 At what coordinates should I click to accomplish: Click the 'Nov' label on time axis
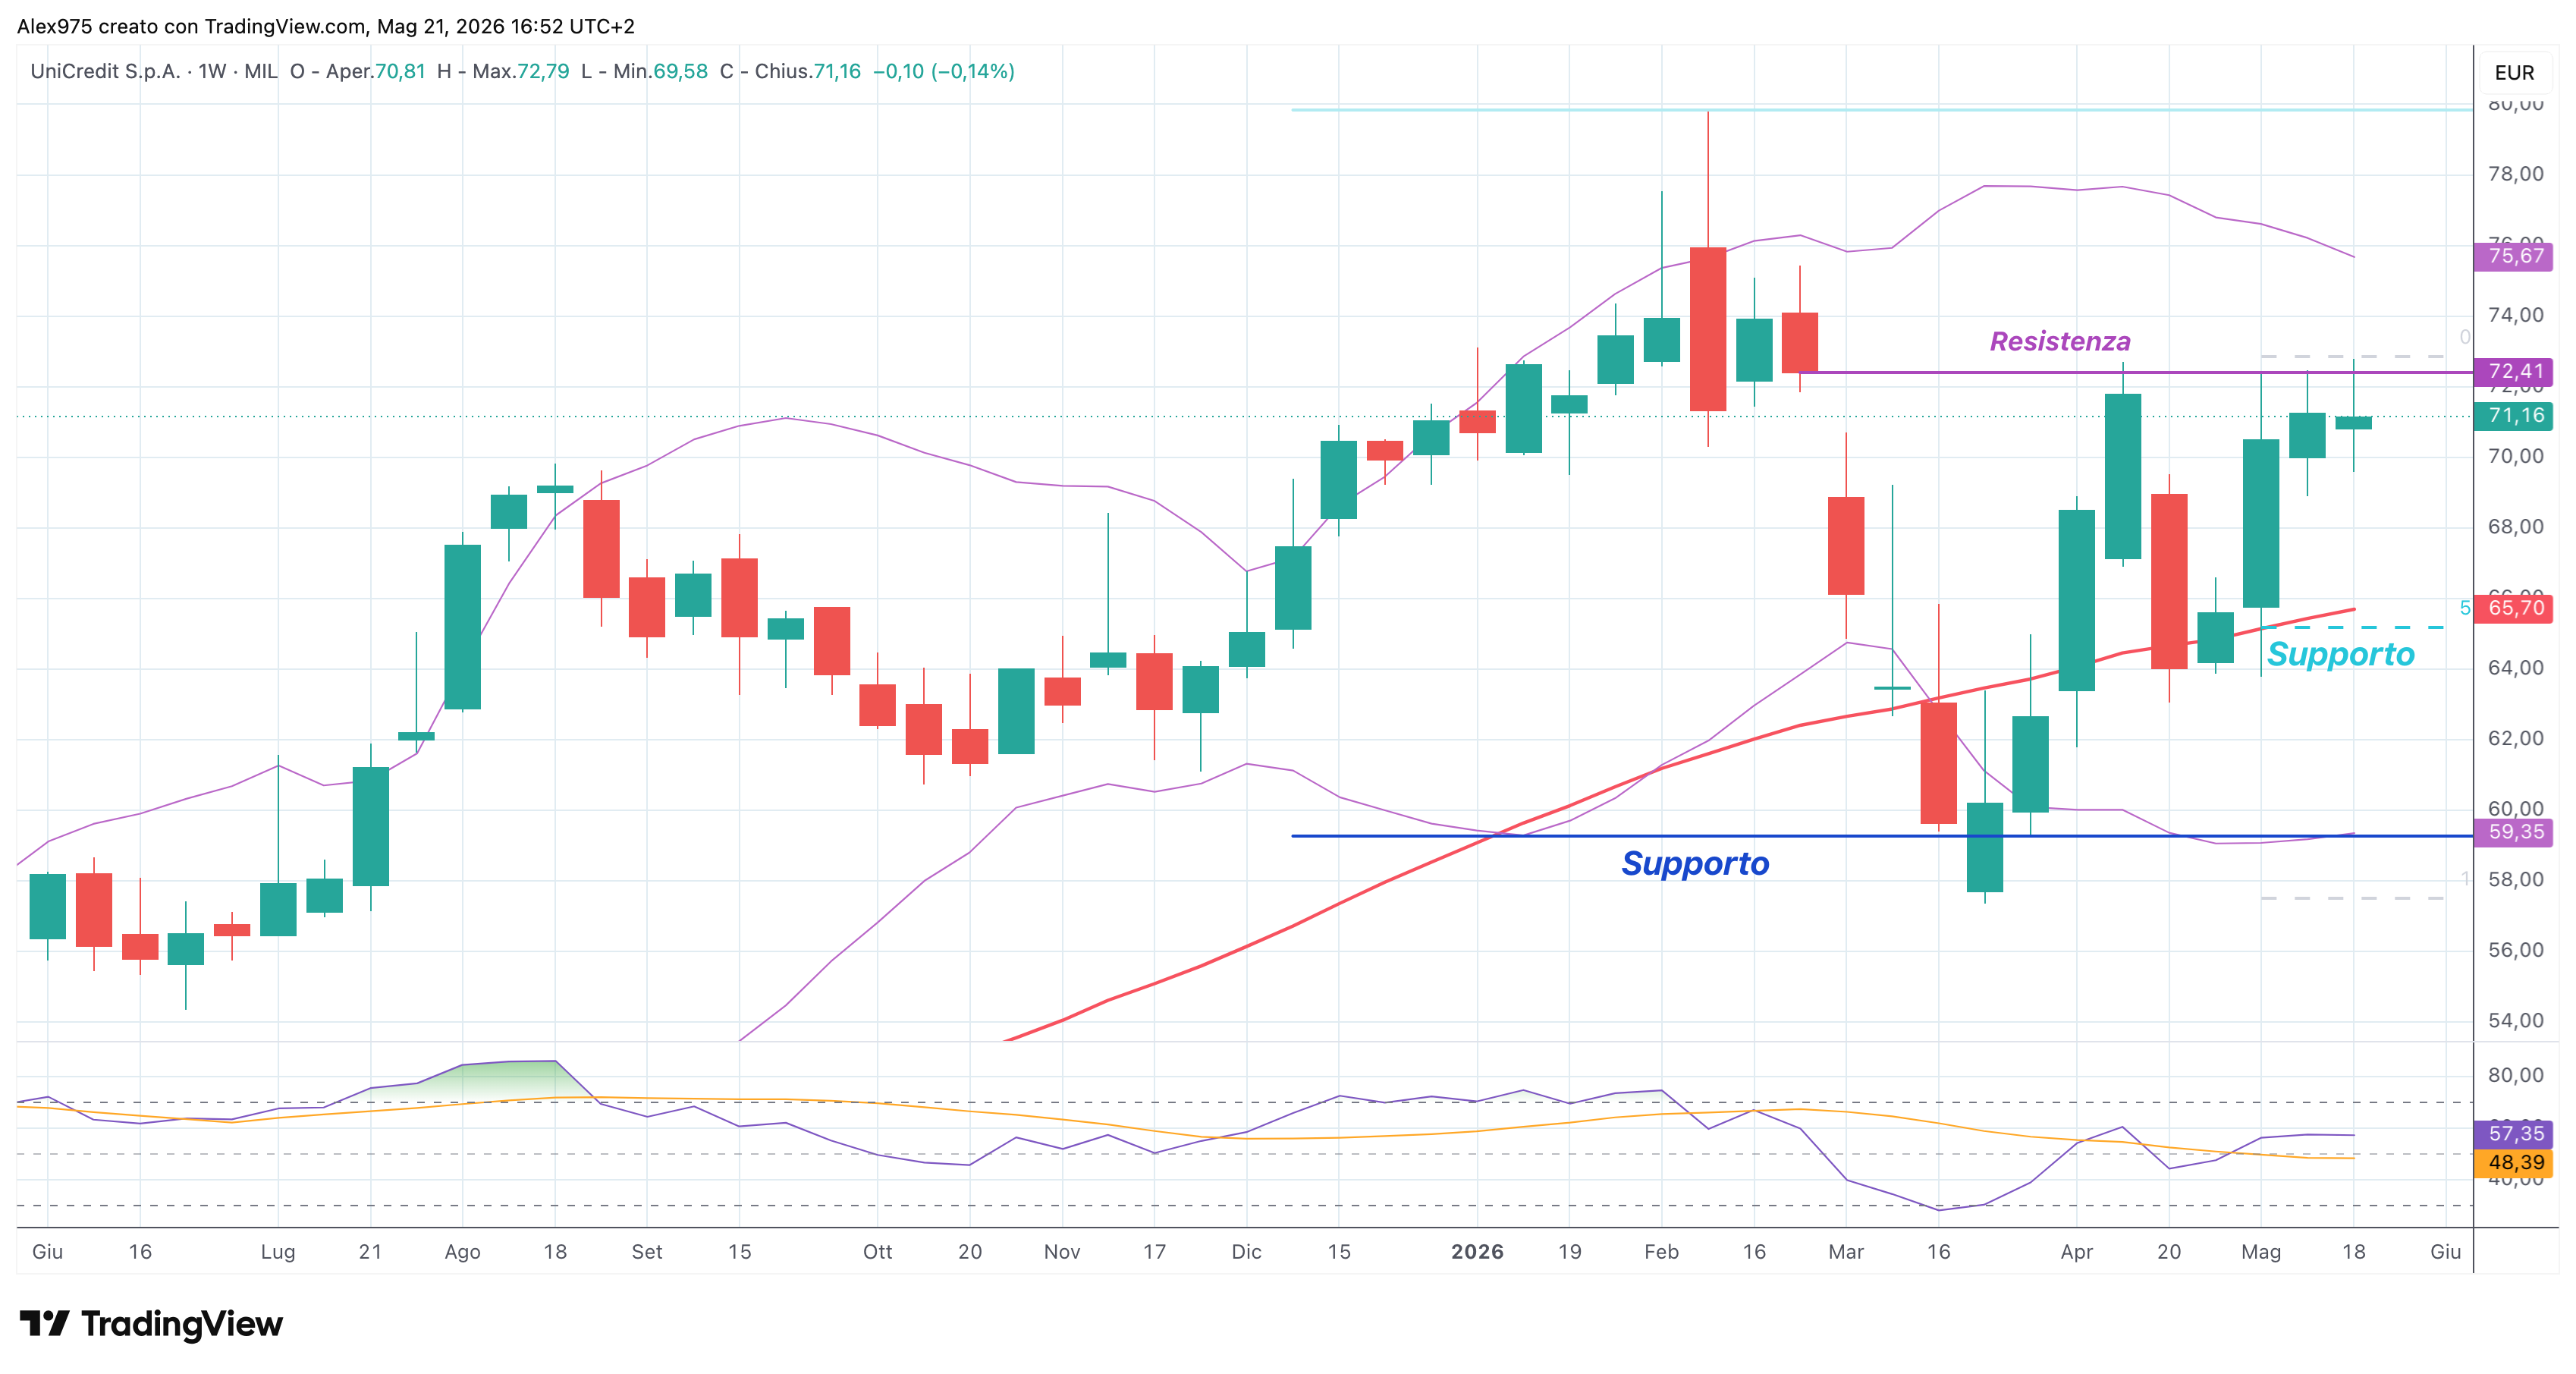point(1062,1252)
